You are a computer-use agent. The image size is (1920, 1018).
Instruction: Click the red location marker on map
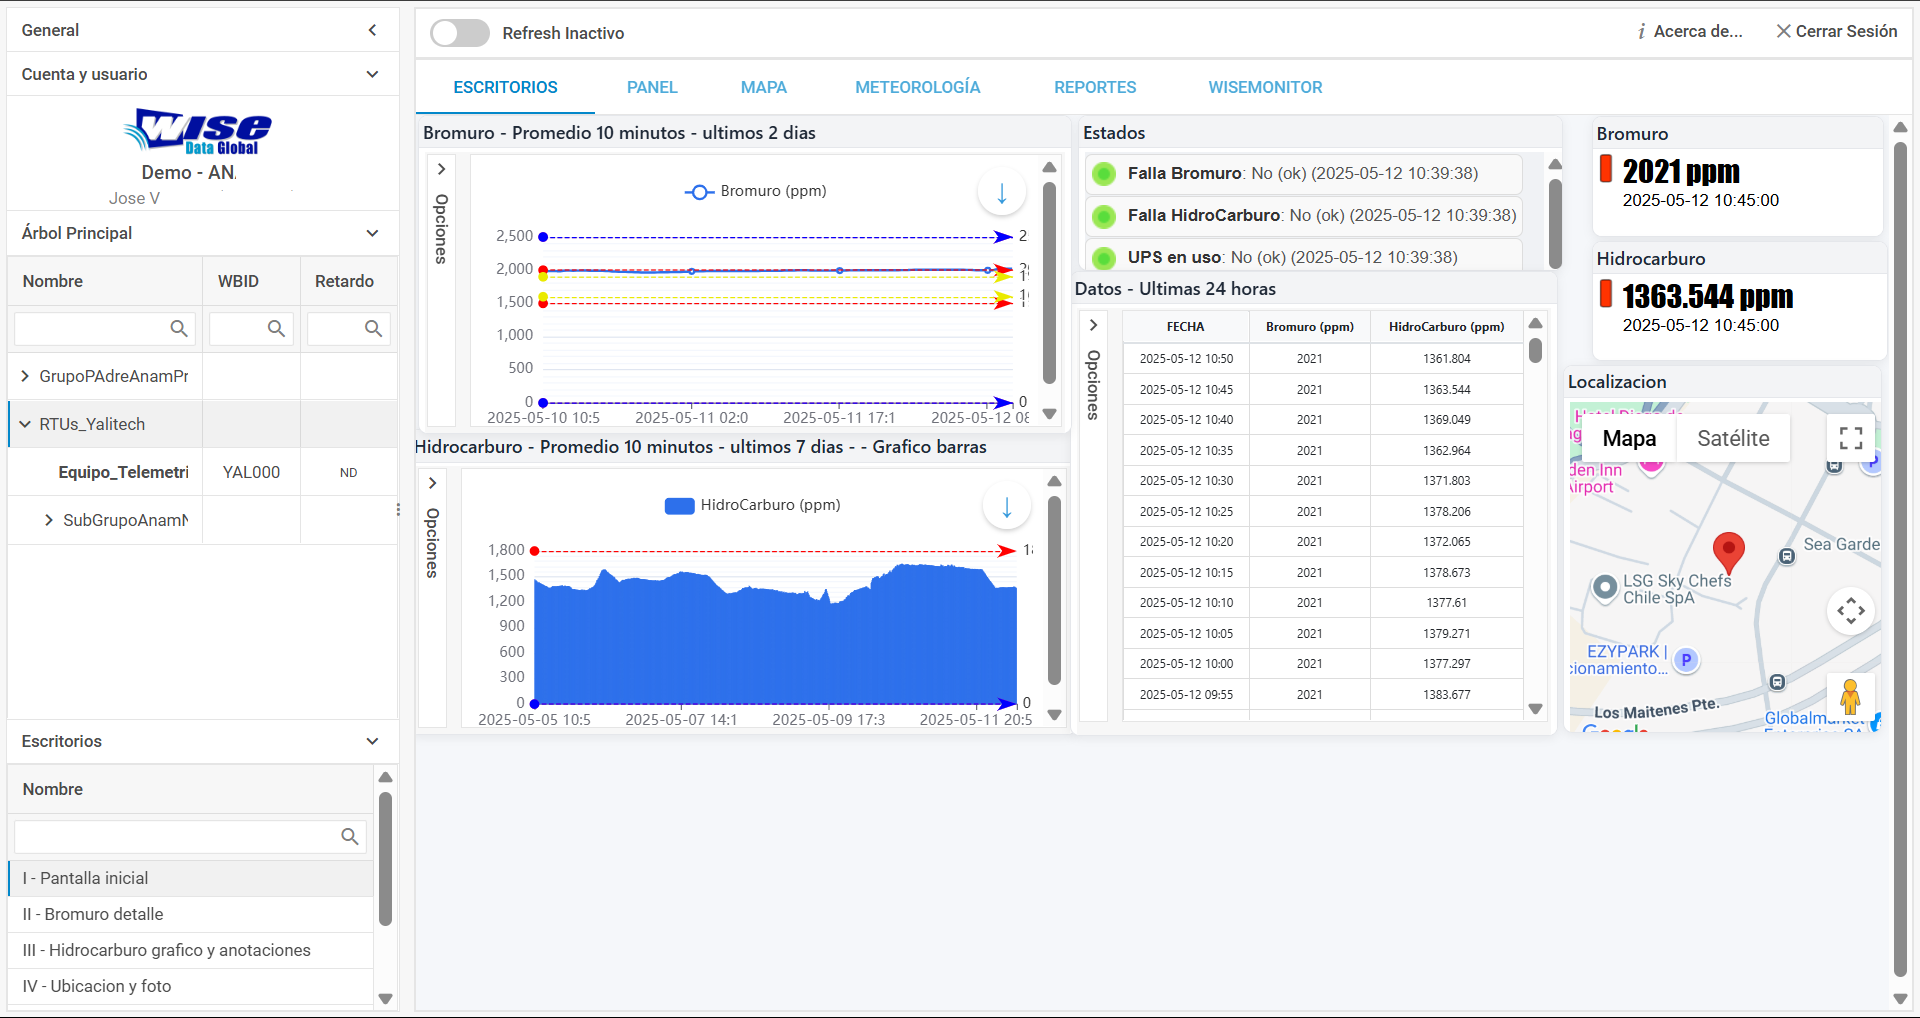click(1729, 553)
